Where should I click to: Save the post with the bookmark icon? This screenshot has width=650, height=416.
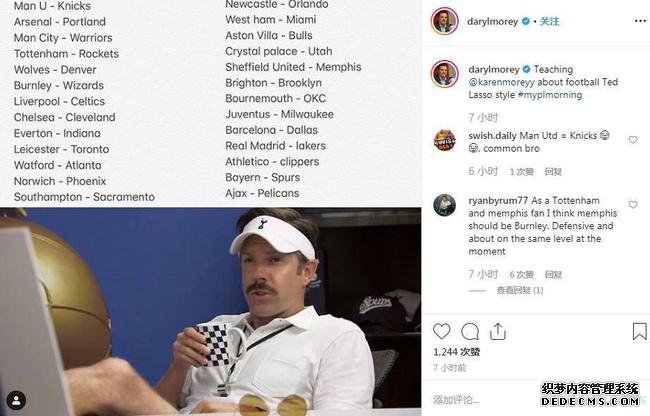[x=639, y=331]
